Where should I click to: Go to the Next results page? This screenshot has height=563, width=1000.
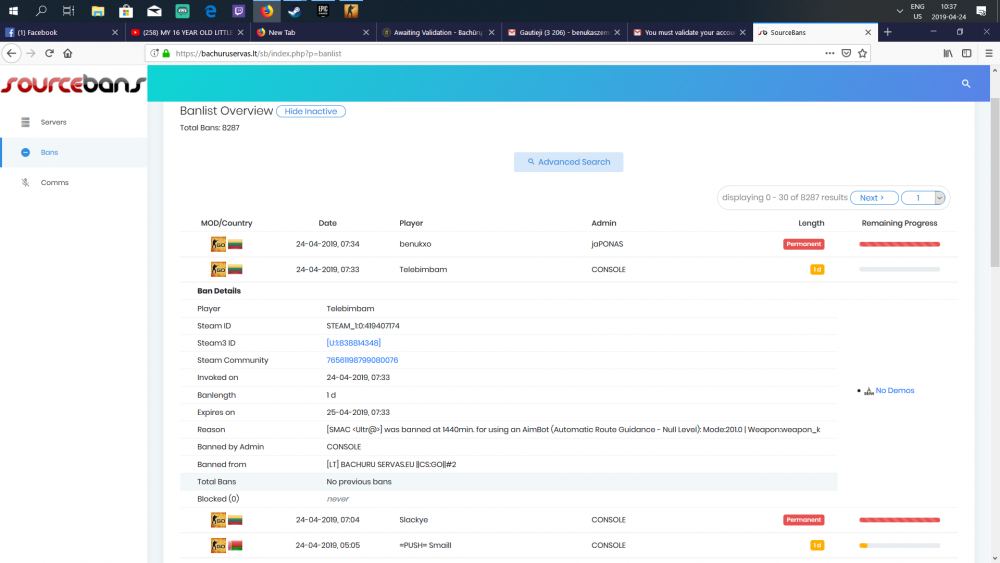click(871, 198)
